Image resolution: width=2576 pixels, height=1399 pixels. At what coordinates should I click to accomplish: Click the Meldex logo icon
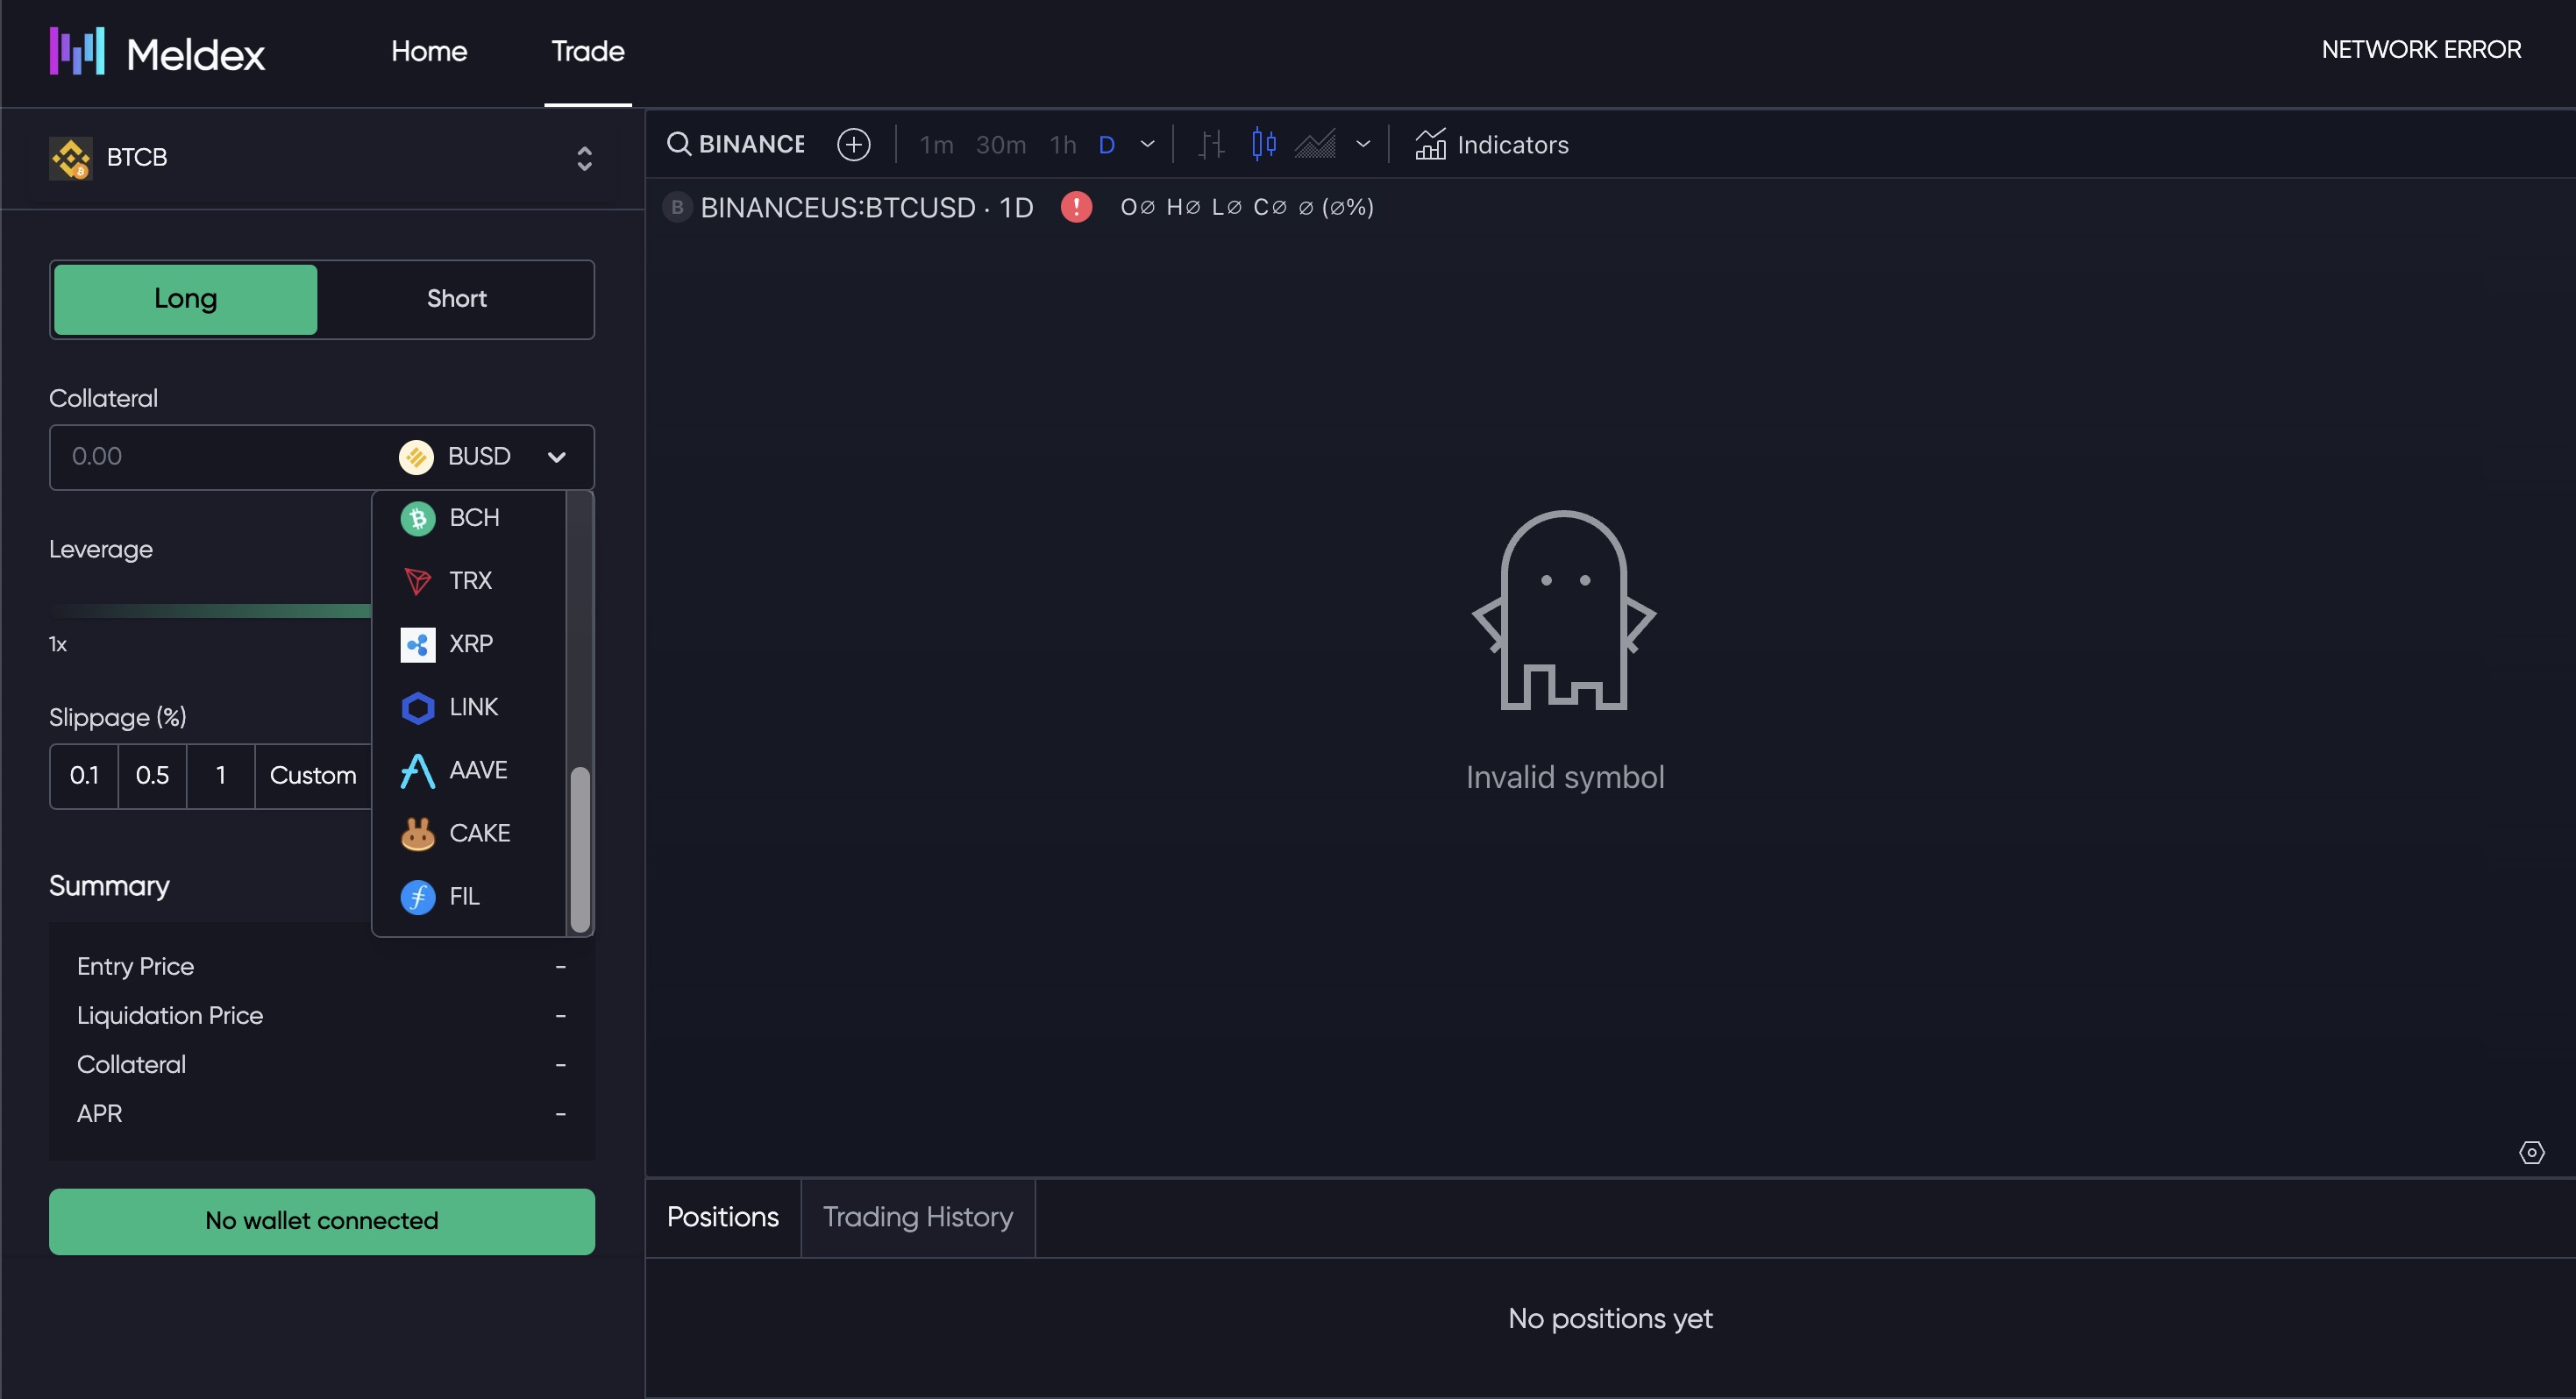pos(77,51)
